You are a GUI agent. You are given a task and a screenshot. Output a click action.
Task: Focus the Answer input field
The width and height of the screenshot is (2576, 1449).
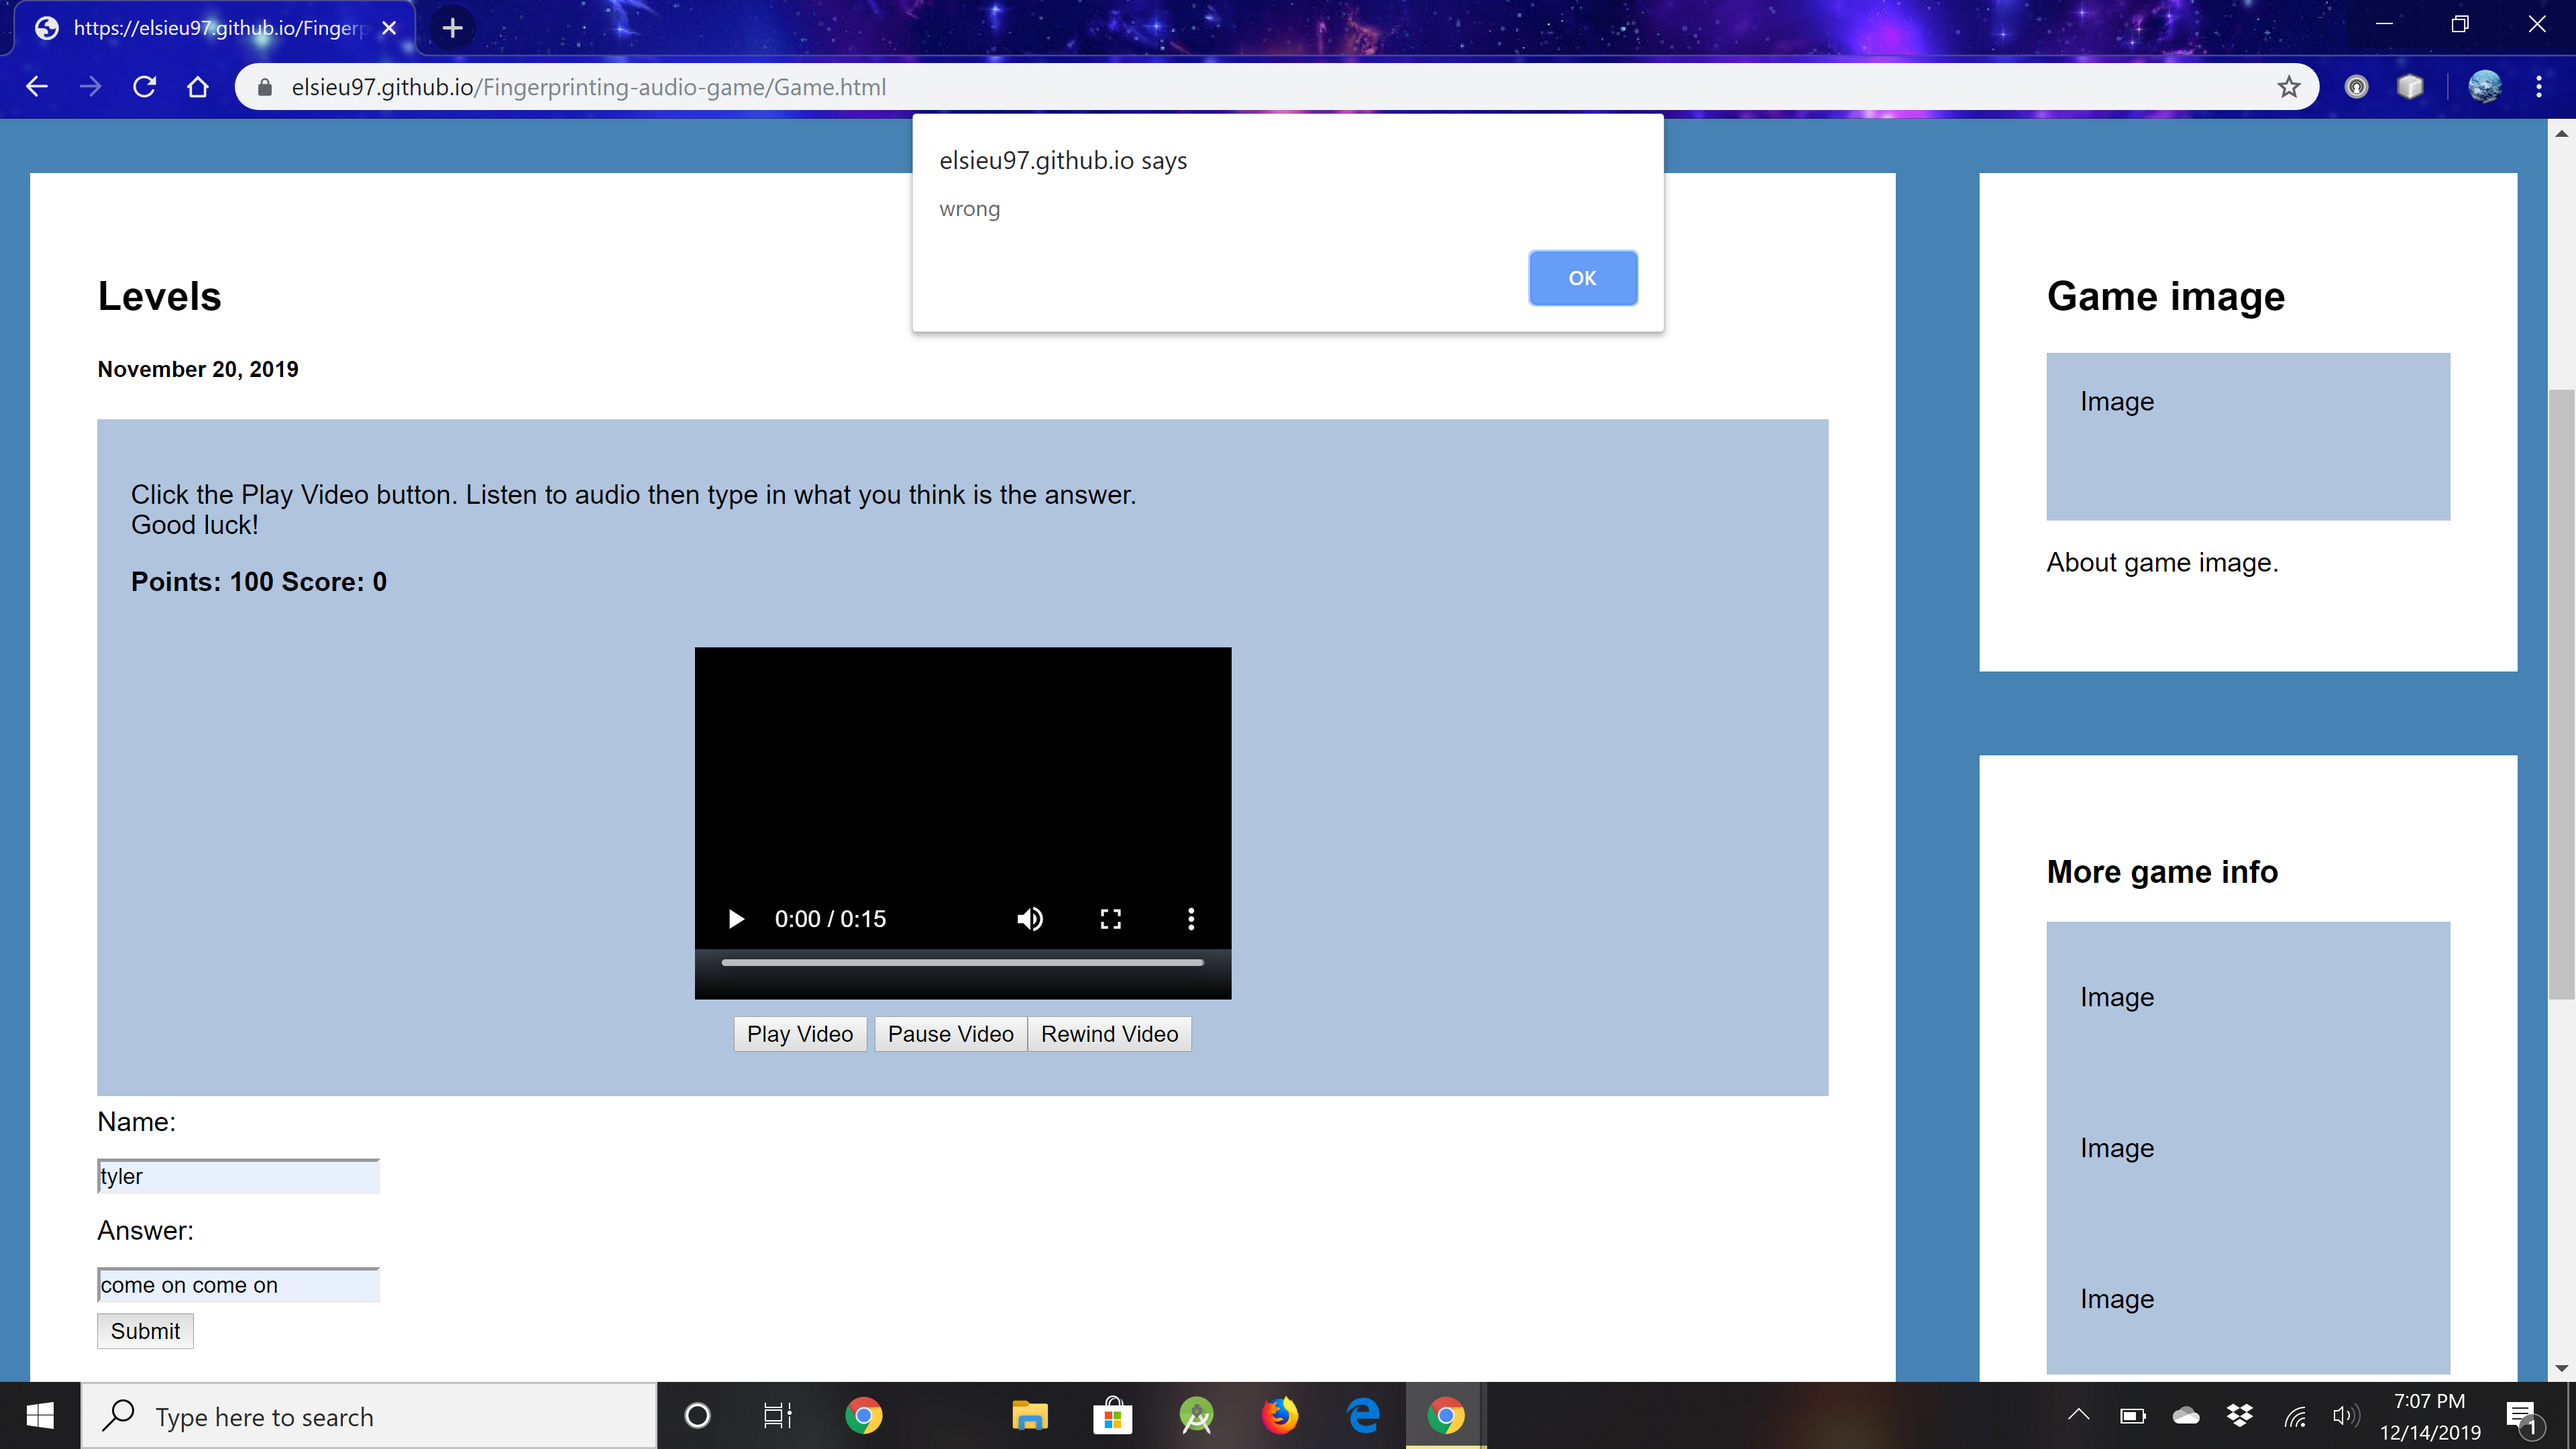pyautogui.click(x=238, y=1285)
